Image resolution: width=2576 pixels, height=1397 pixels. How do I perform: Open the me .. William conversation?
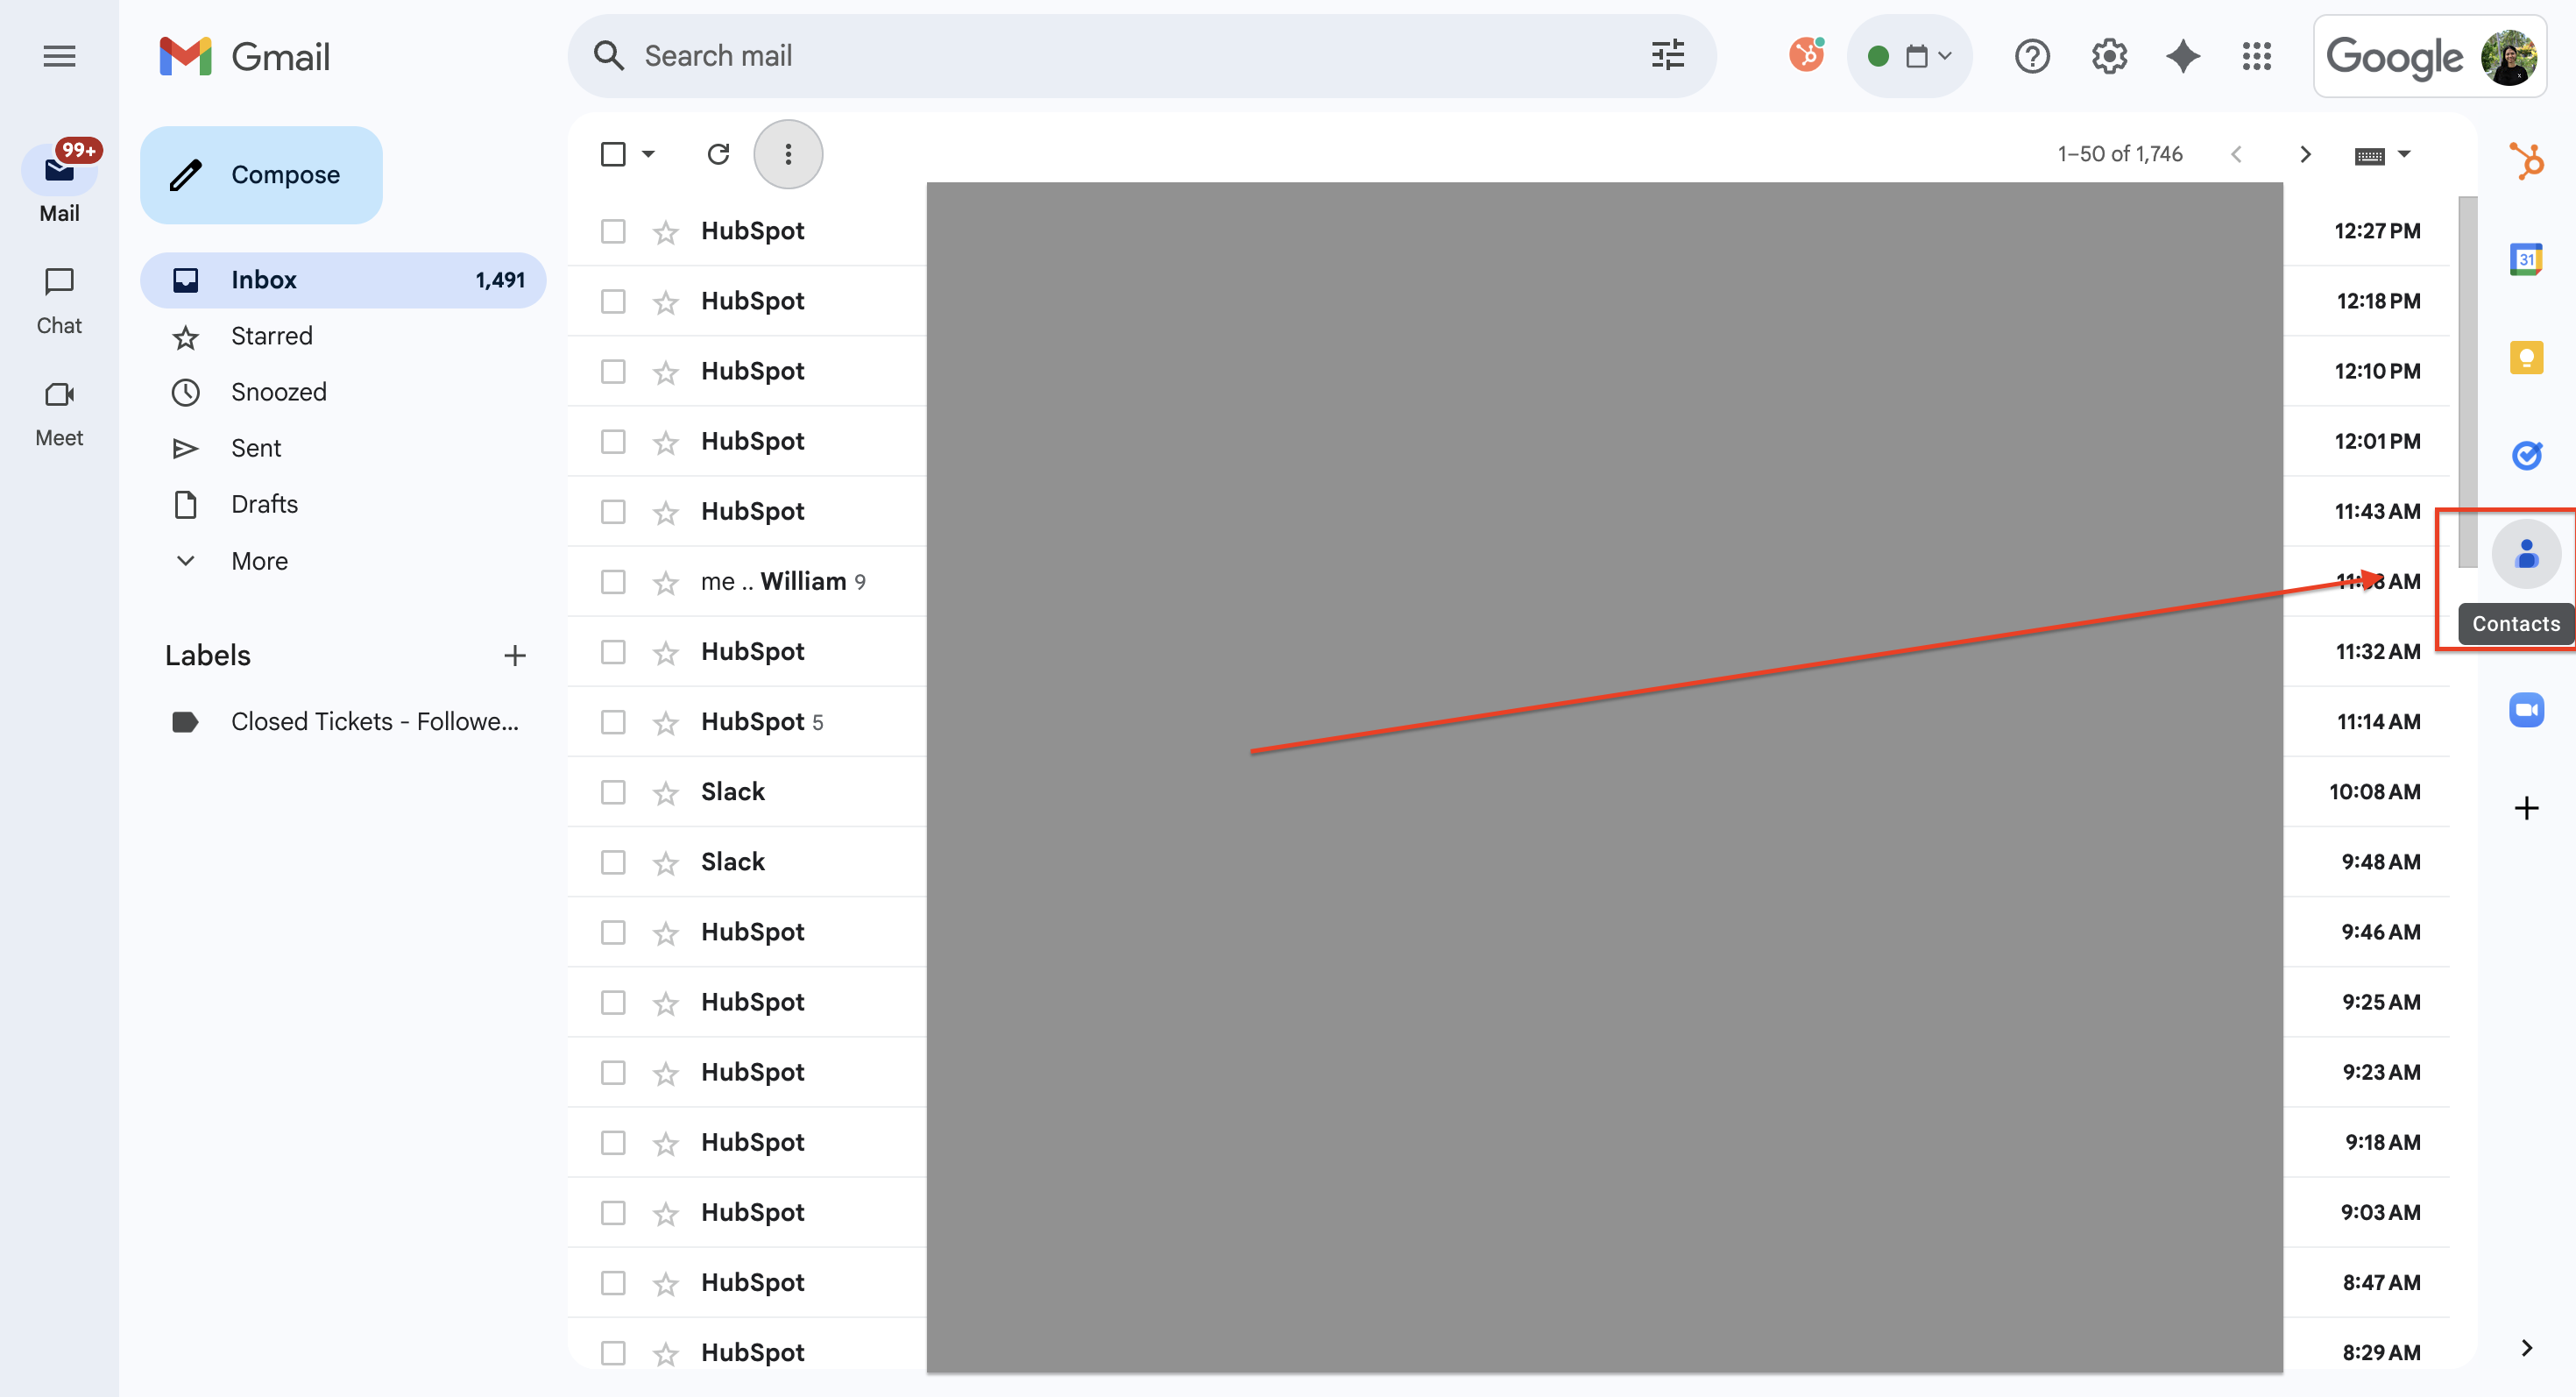(1508, 581)
